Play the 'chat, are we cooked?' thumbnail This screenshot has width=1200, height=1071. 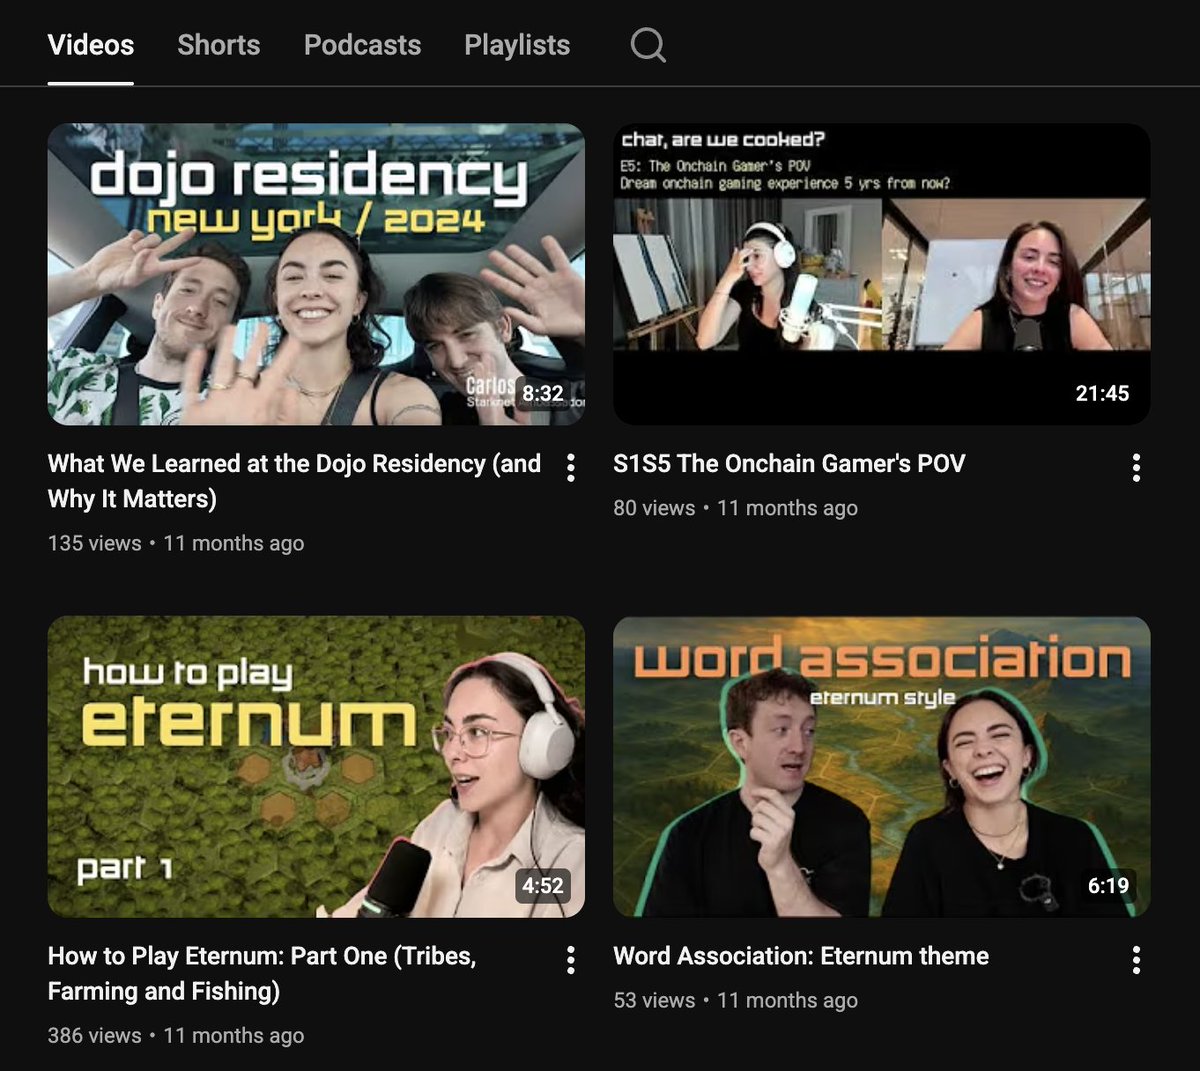881,274
